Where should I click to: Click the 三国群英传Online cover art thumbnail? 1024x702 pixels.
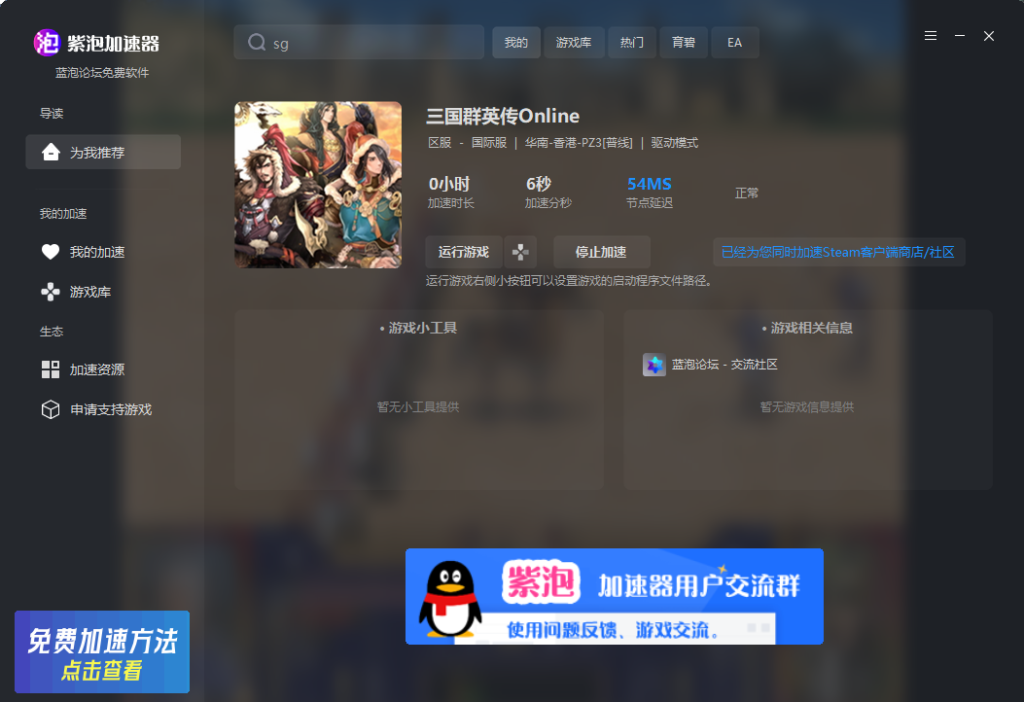(x=318, y=185)
